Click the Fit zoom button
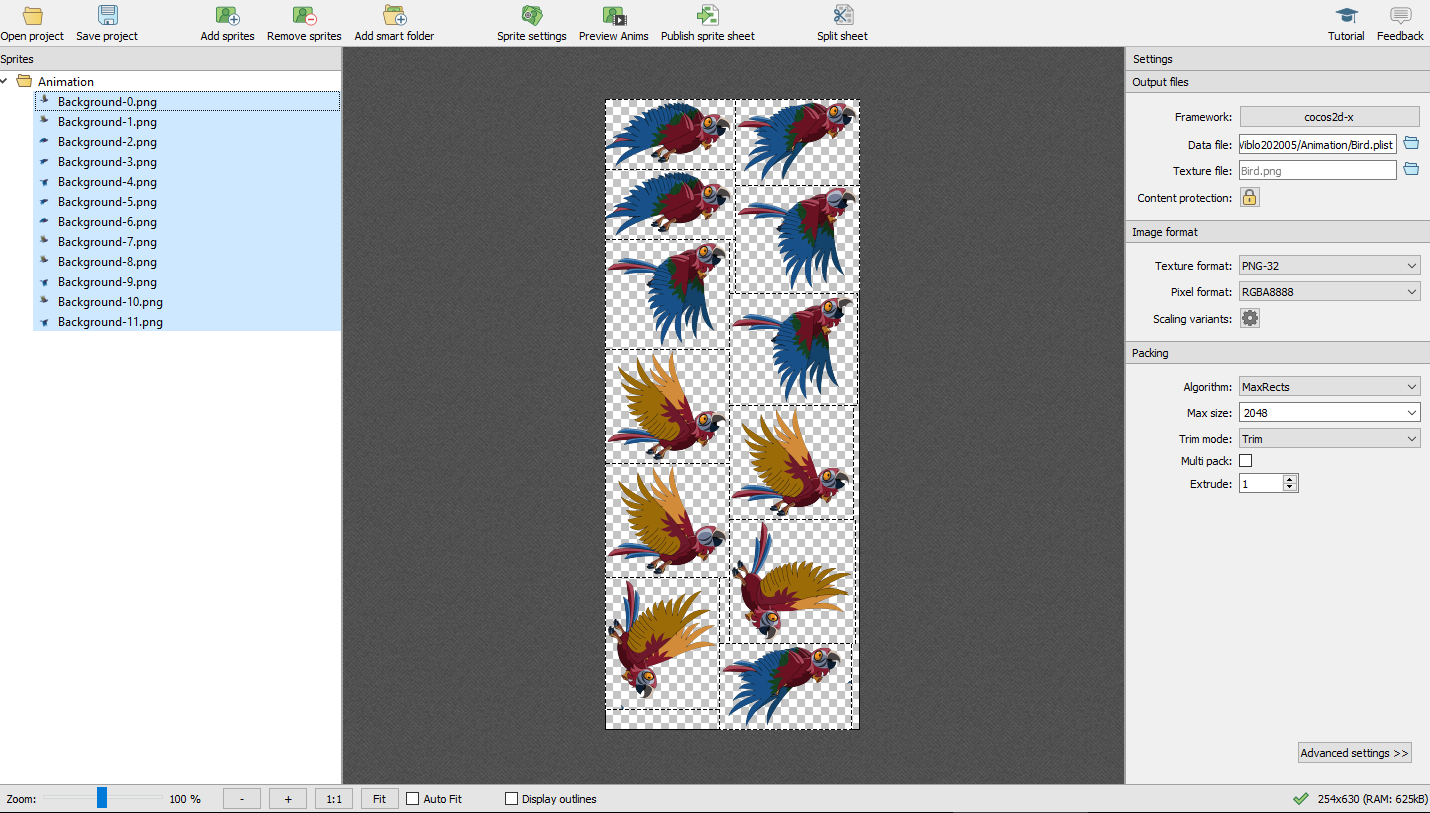The width and height of the screenshot is (1430, 813). 379,799
